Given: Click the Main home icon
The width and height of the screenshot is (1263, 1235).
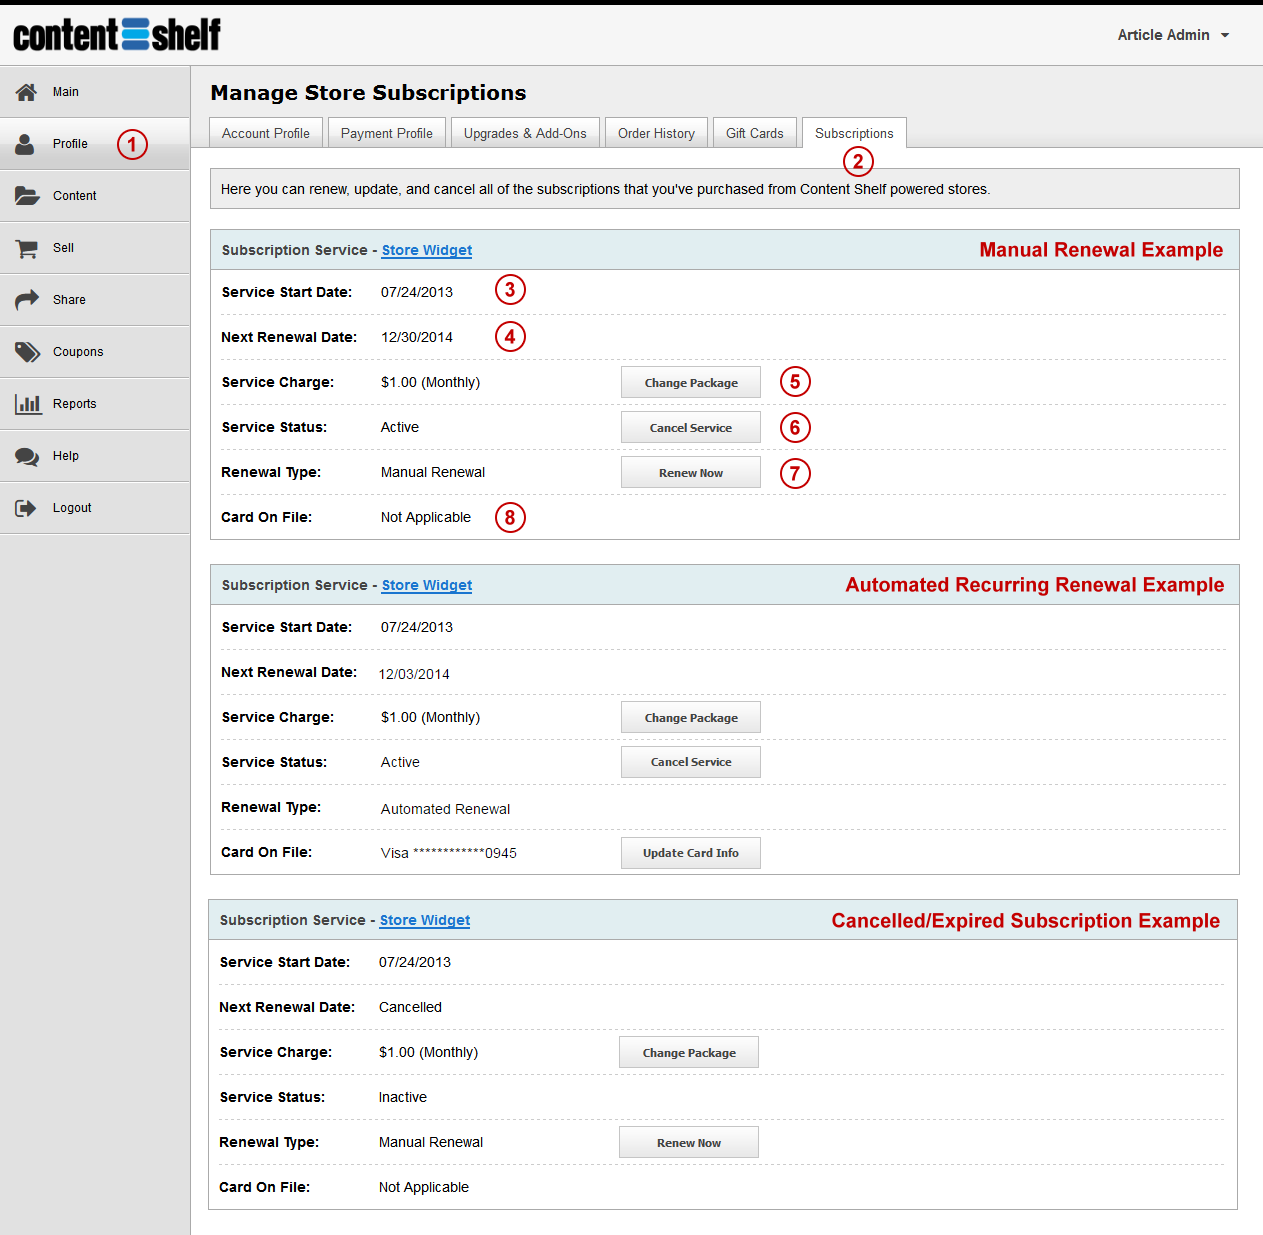Looking at the screenshot, I should click(27, 92).
